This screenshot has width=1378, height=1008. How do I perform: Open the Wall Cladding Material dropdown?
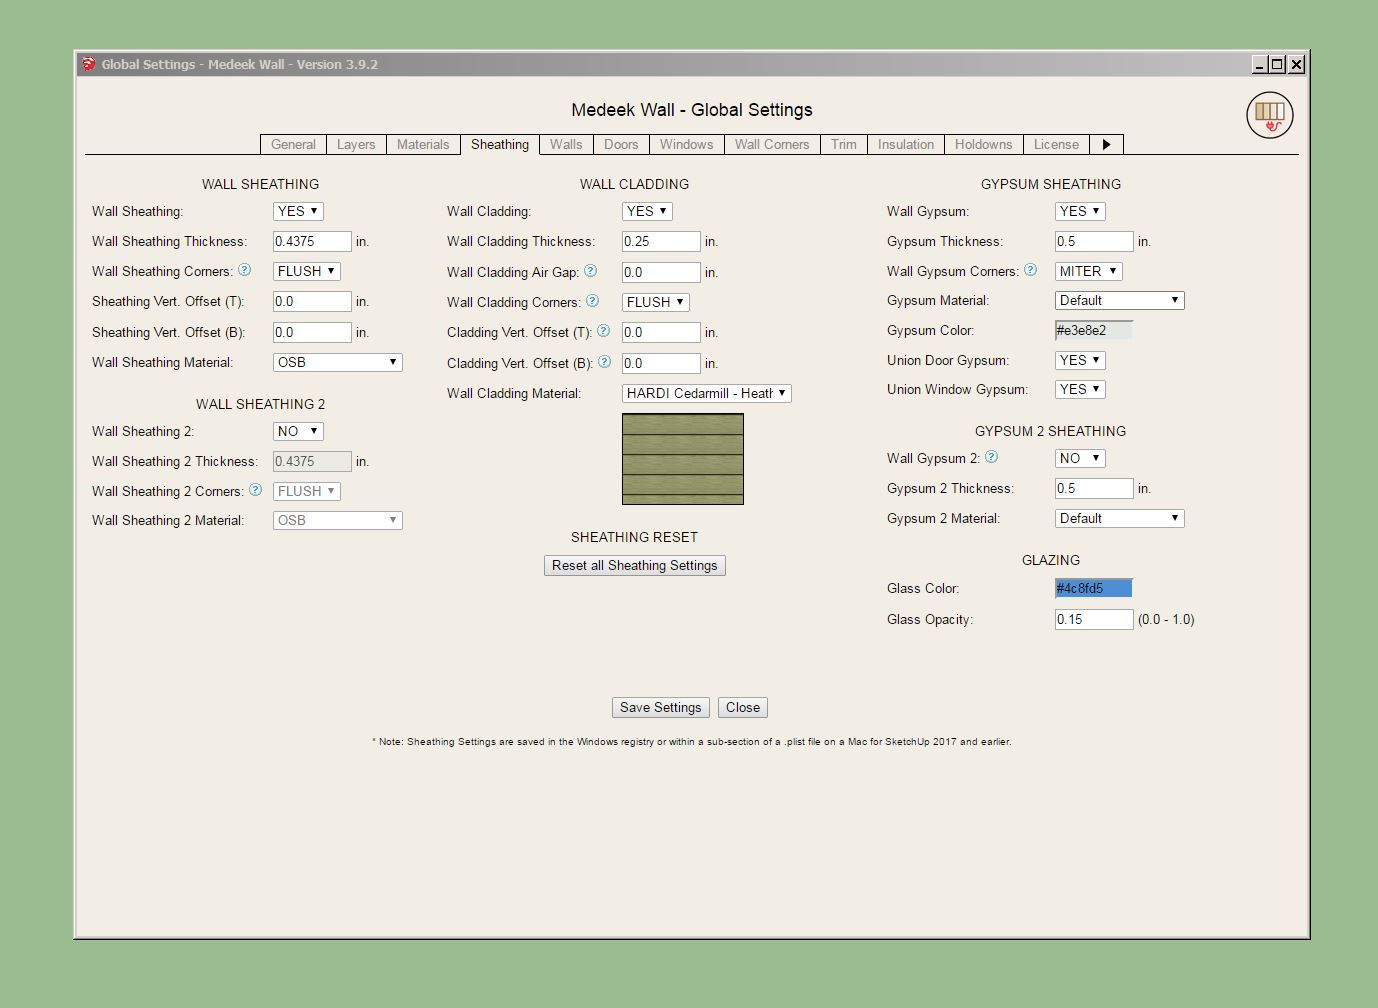[x=706, y=393]
